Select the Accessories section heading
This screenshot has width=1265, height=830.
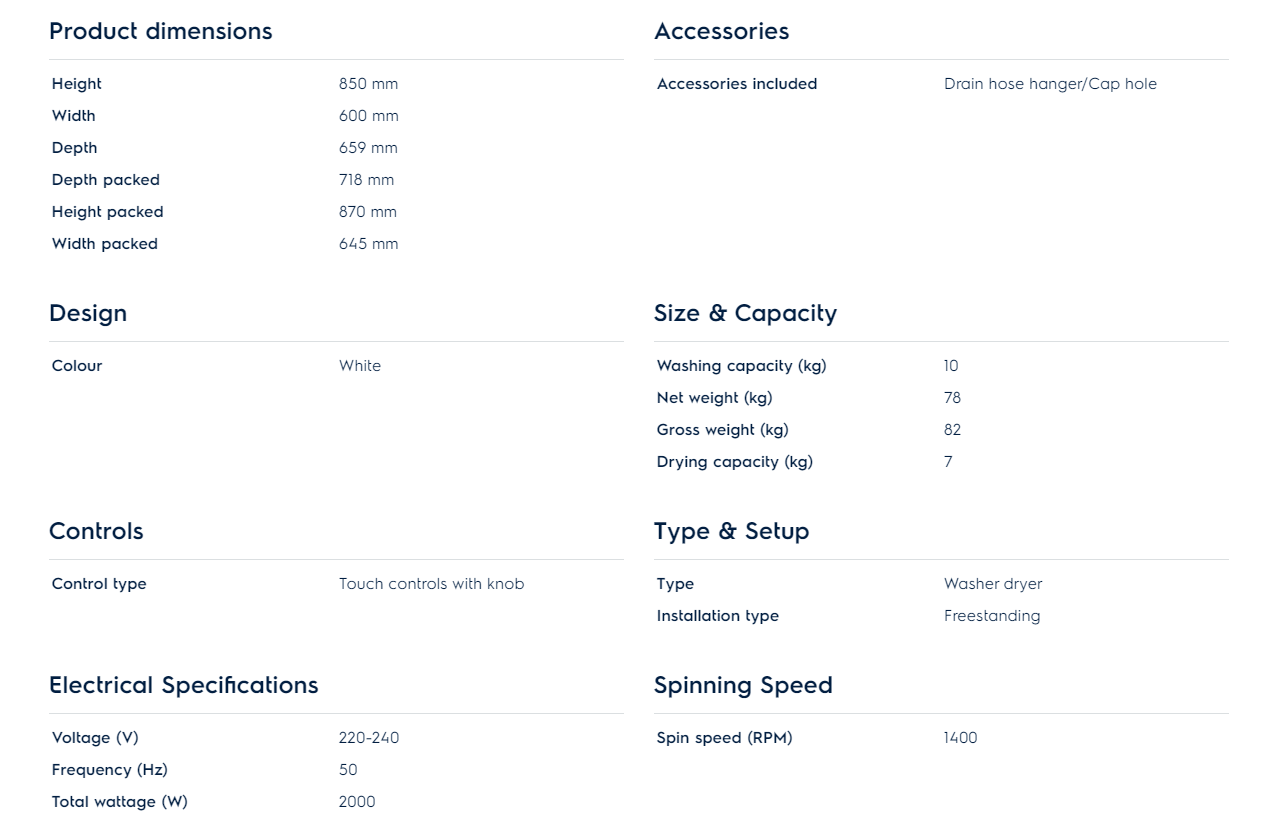pyautogui.click(x=721, y=31)
